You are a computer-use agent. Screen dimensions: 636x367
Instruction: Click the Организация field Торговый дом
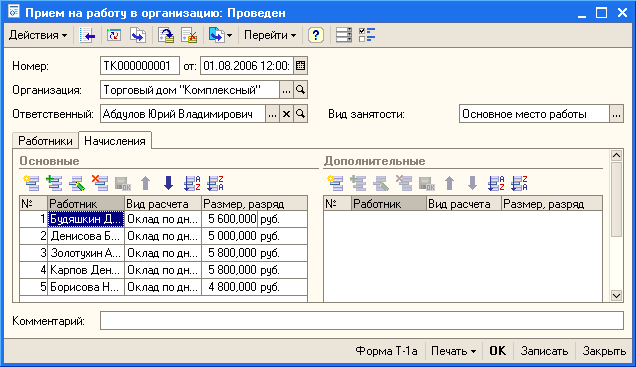point(190,90)
